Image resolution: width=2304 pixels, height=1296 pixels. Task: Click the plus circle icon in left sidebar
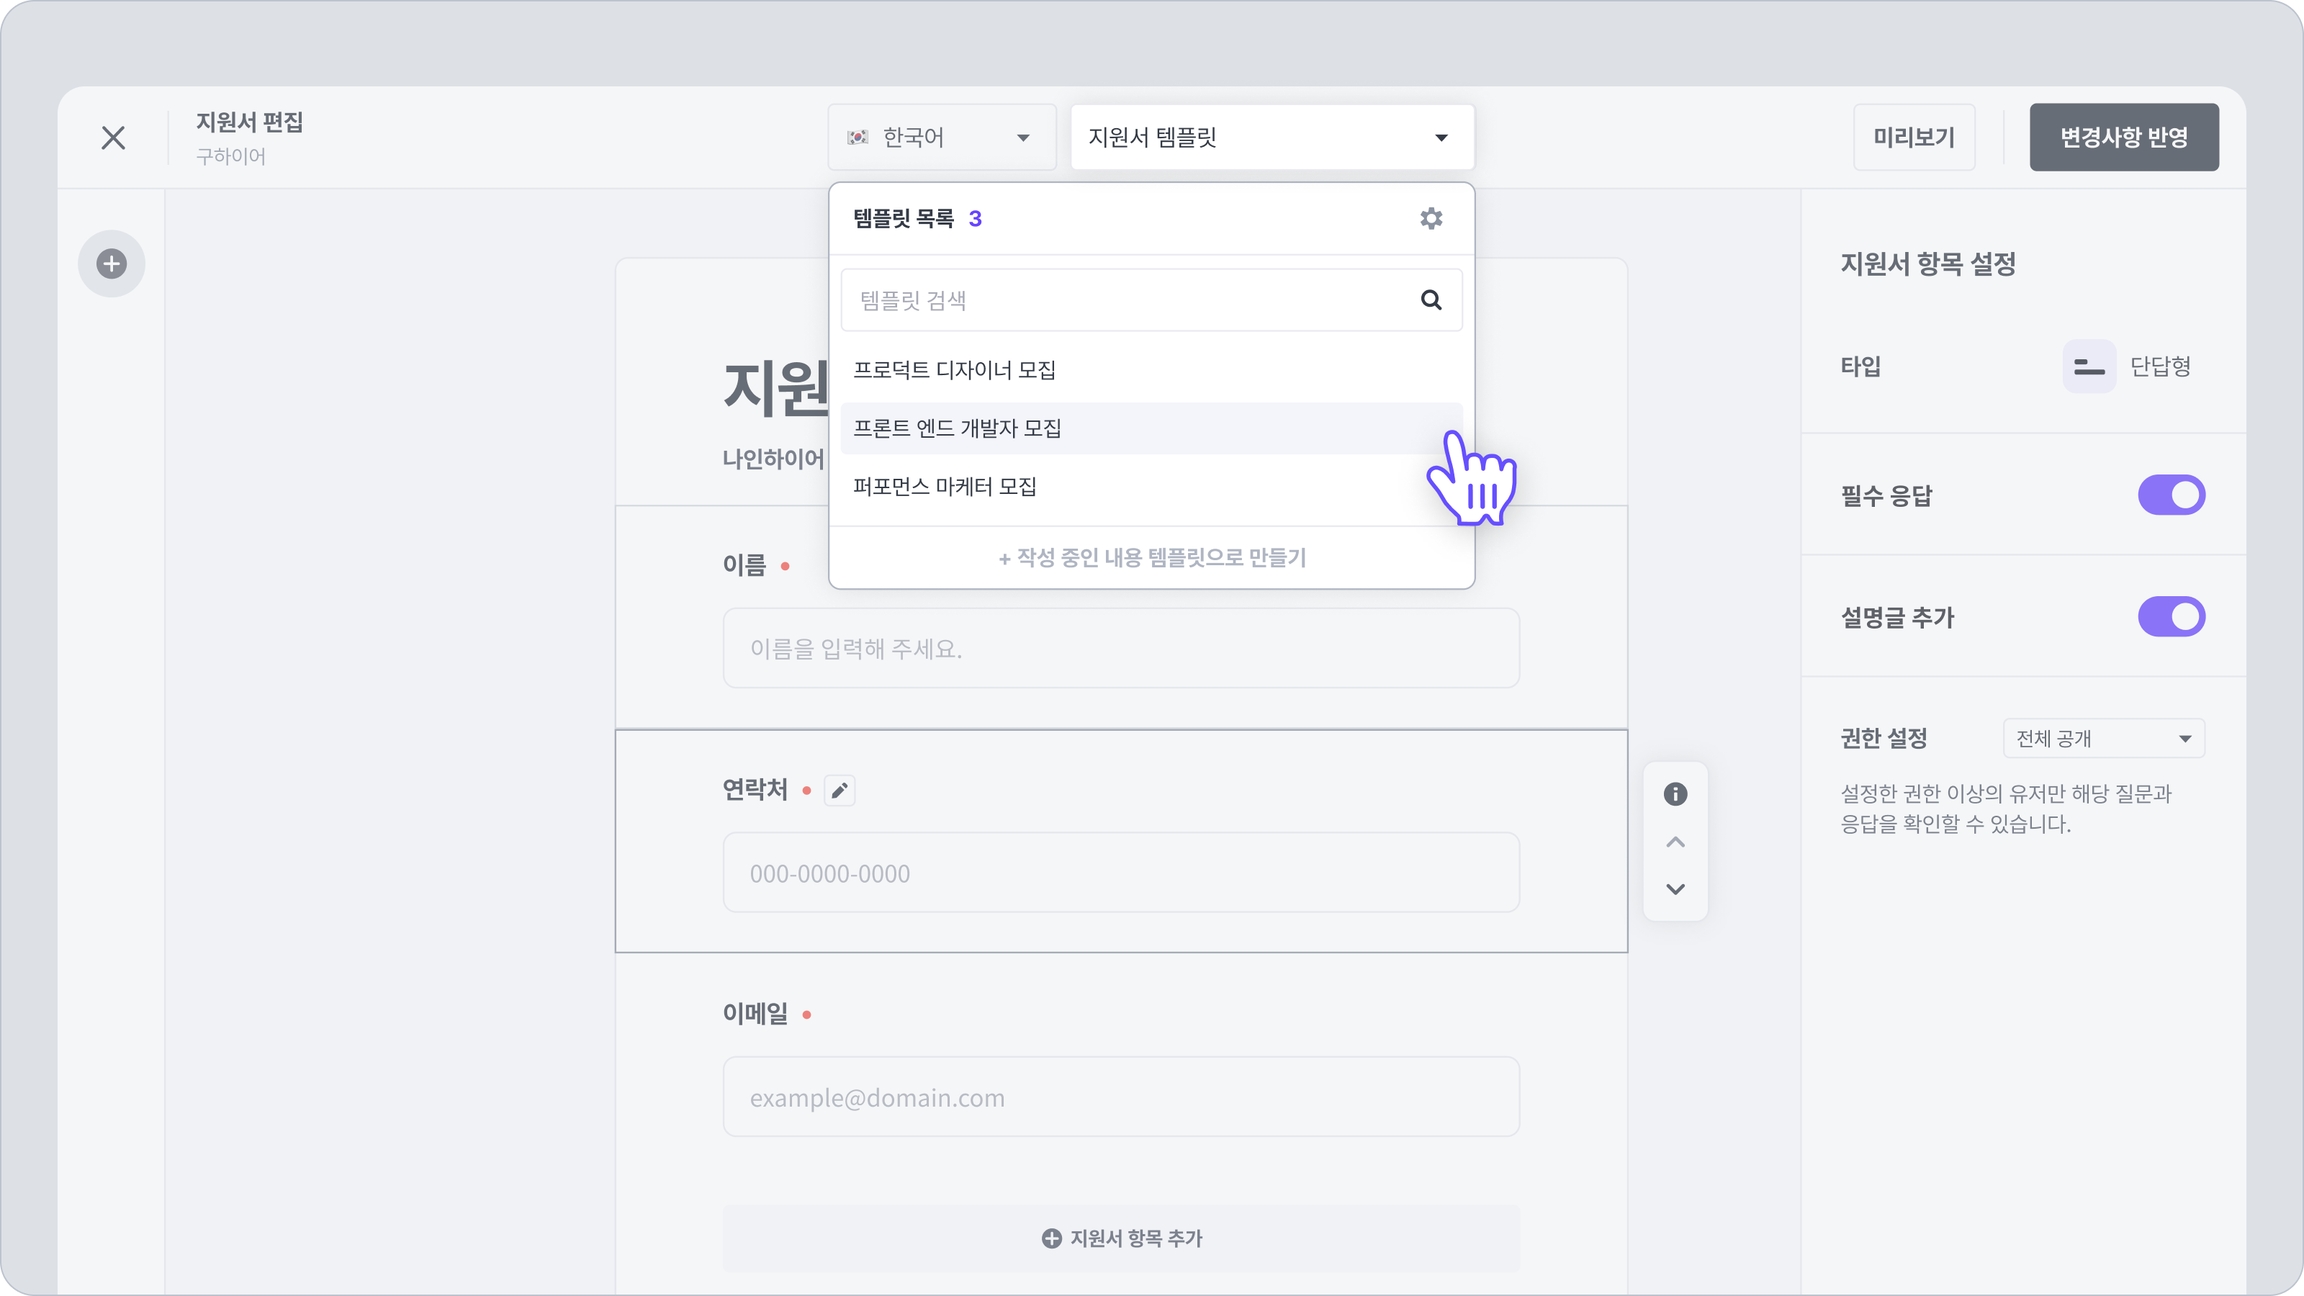point(112,264)
